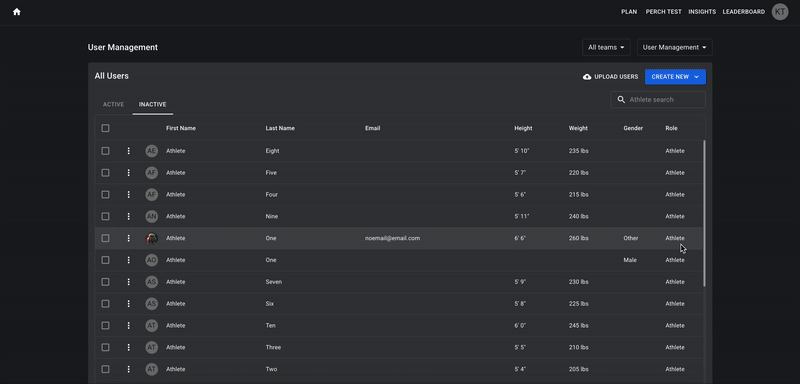800x384 pixels.
Task: Open options menu for Athlete Two
Action: point(129,369)
